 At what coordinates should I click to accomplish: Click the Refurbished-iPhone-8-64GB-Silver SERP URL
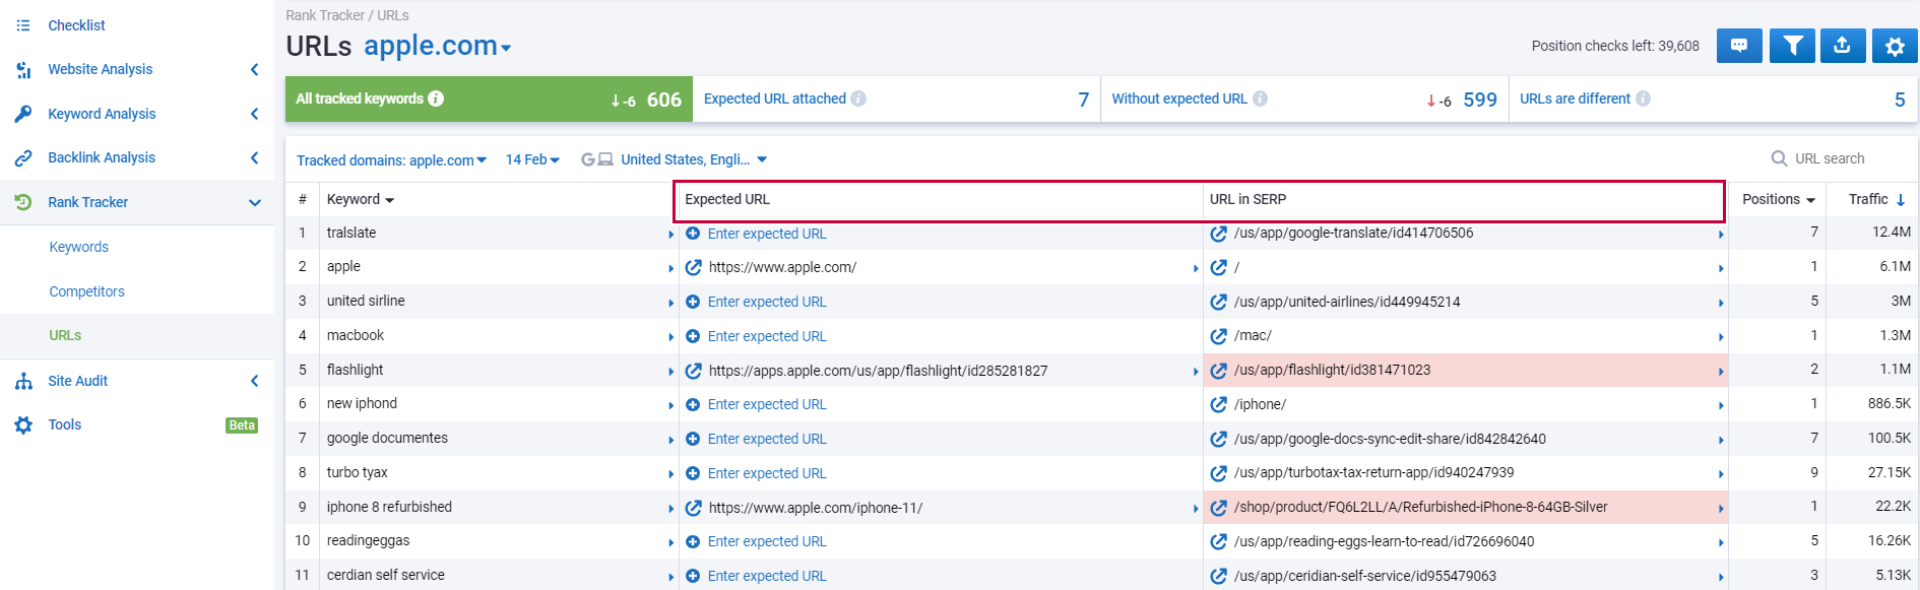point(1421,507)
